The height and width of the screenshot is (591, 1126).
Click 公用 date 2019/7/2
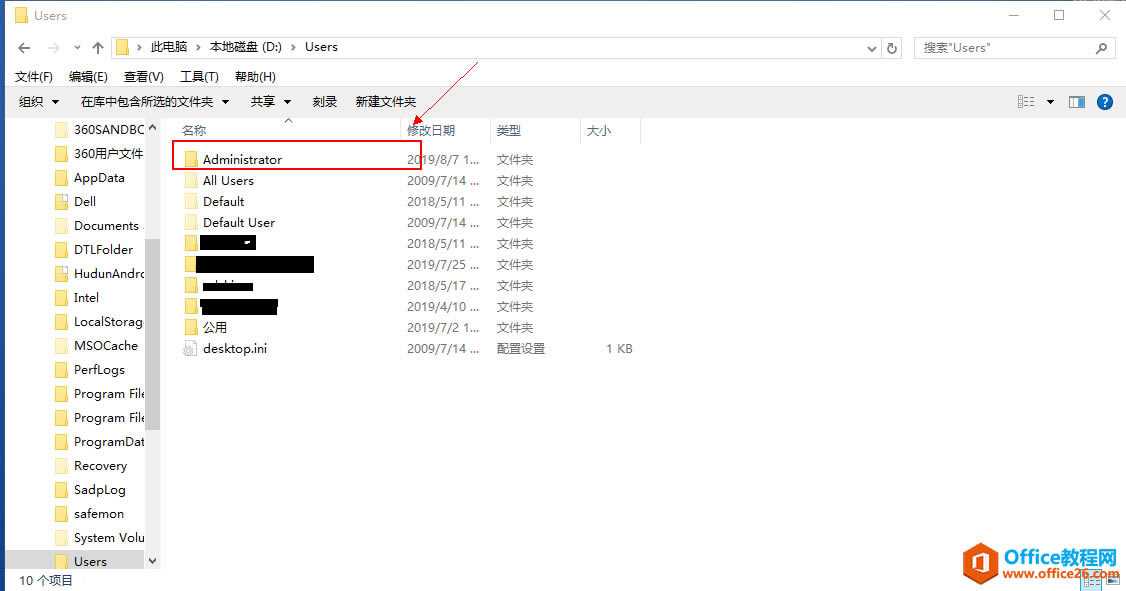point(443,328)
